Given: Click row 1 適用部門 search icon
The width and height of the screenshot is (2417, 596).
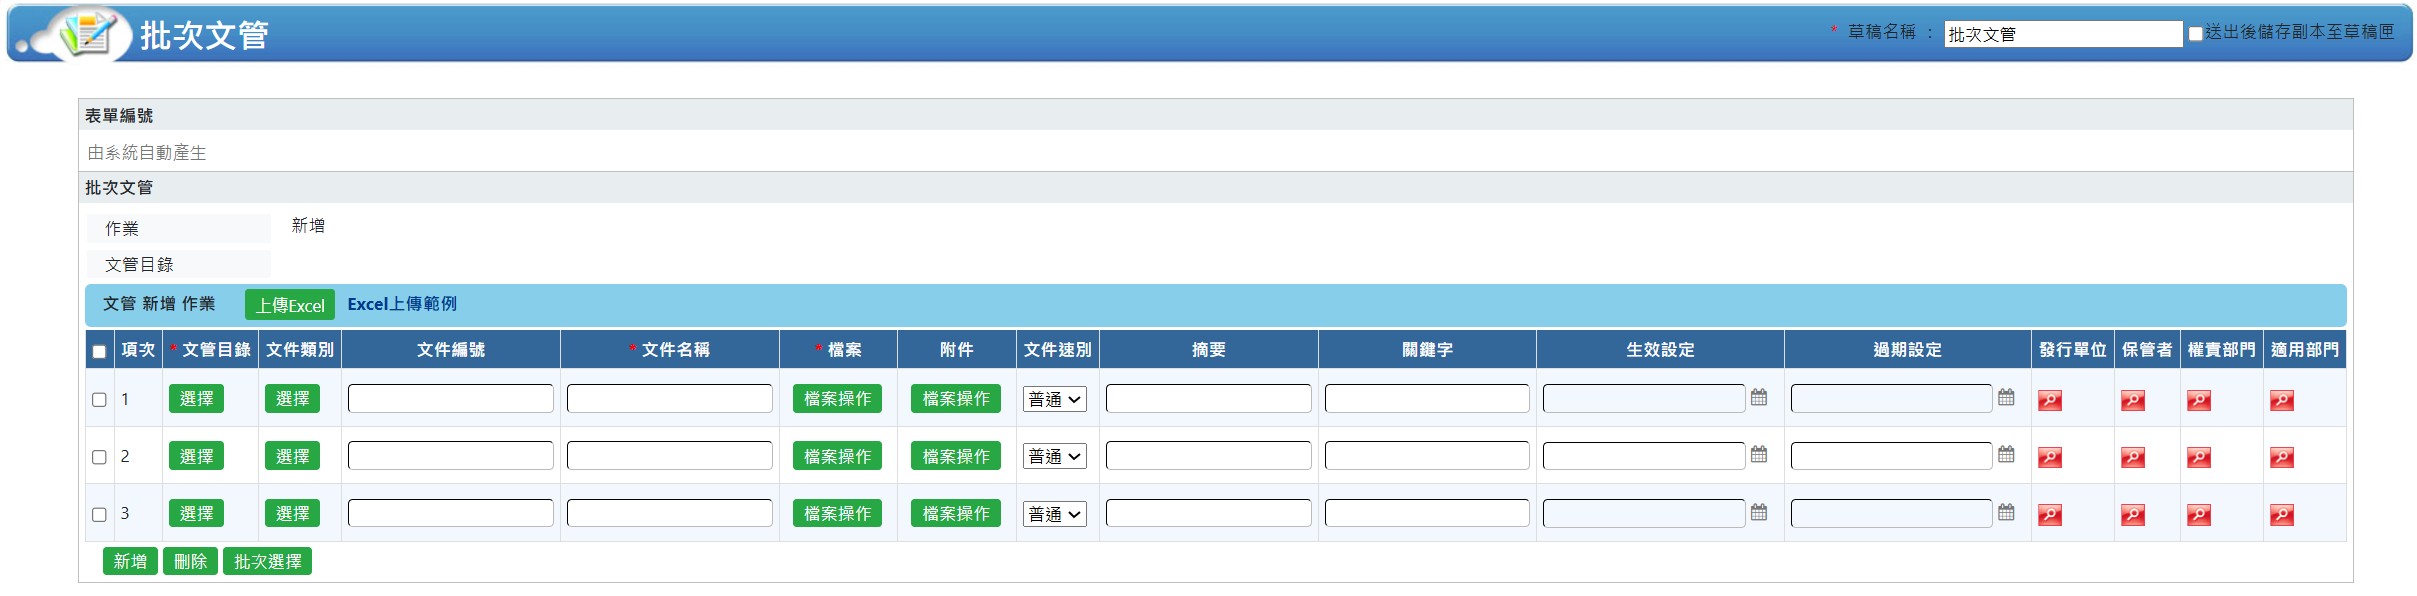Looking at the screenshot, I should (2282, 401).
